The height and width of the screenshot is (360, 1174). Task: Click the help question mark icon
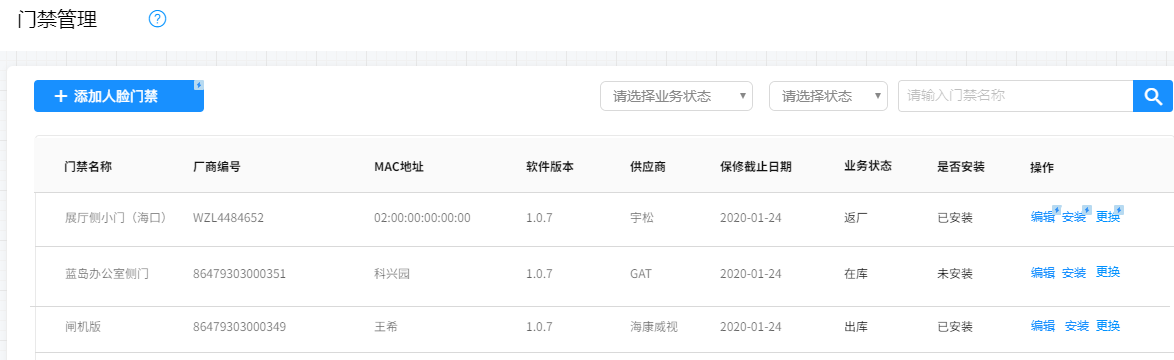tap(157, 19)
